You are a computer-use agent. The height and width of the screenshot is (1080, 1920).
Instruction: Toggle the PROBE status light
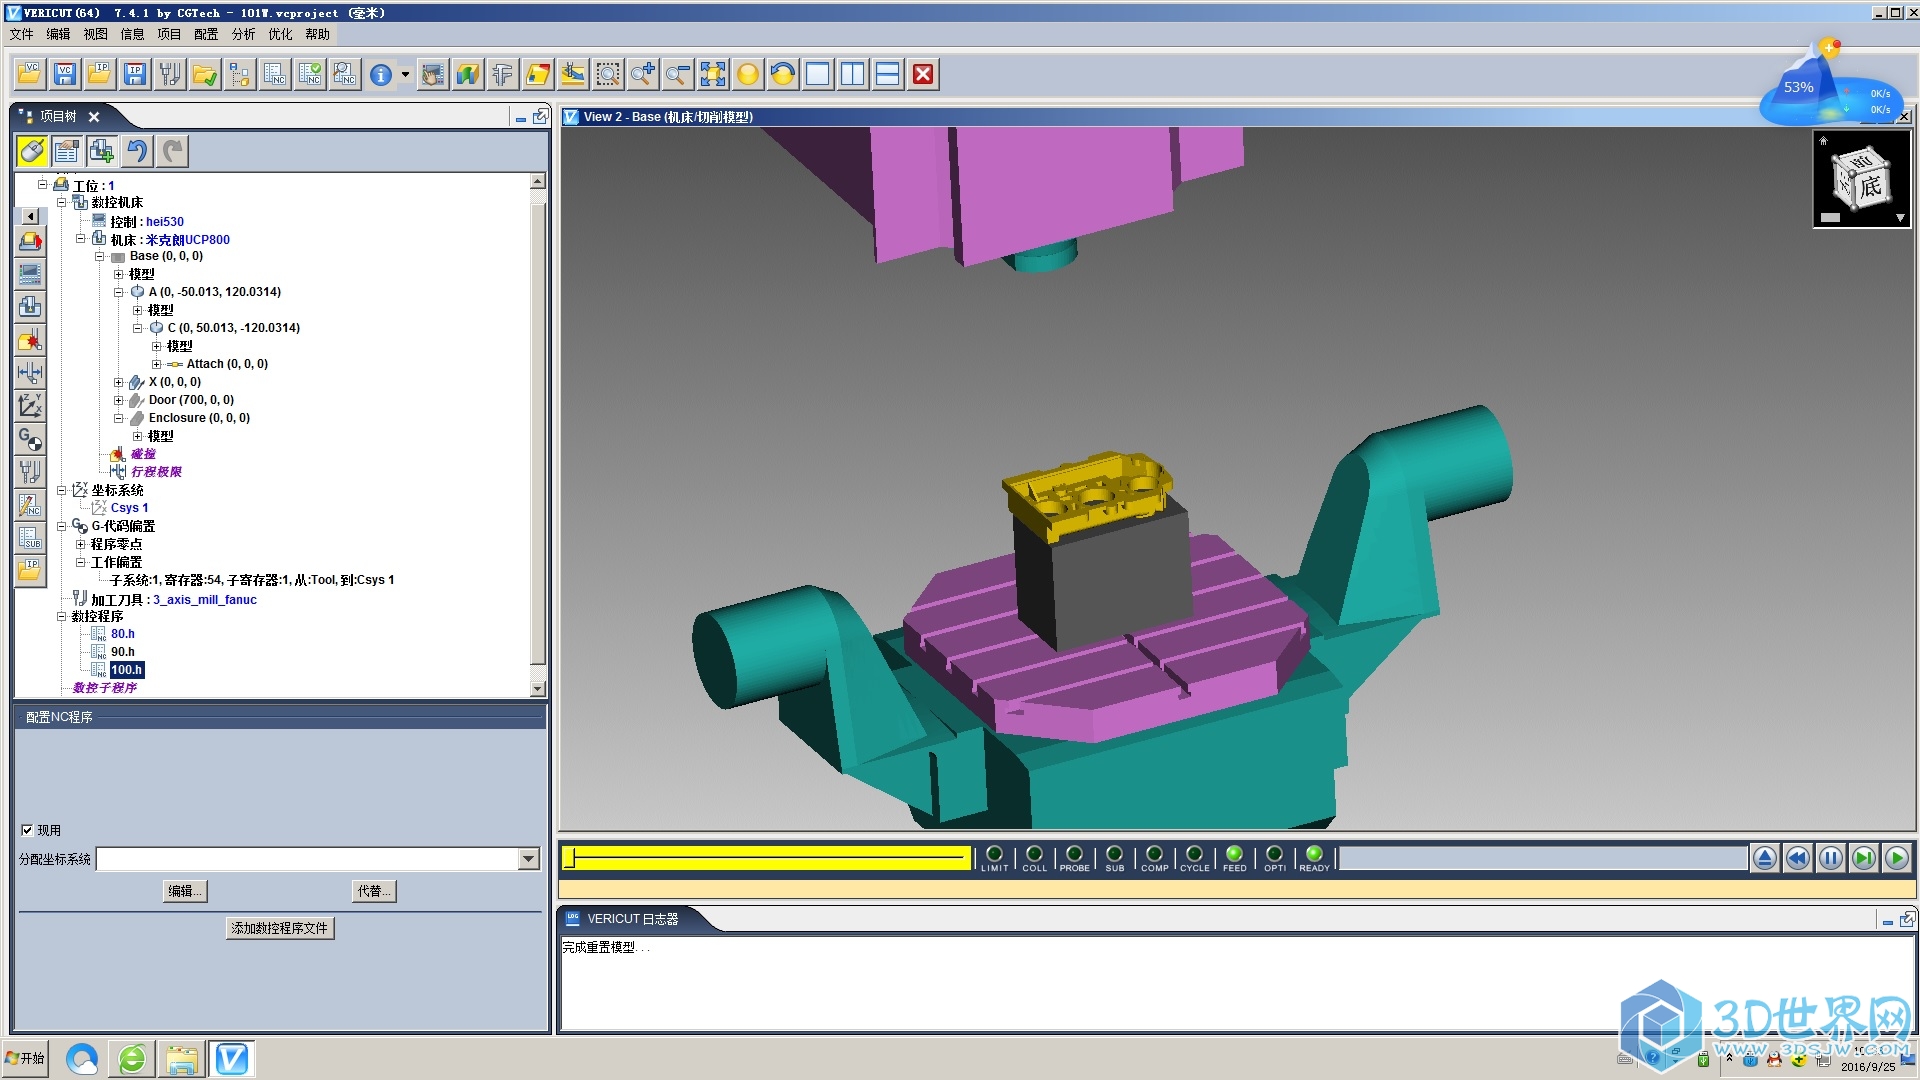1074,855
